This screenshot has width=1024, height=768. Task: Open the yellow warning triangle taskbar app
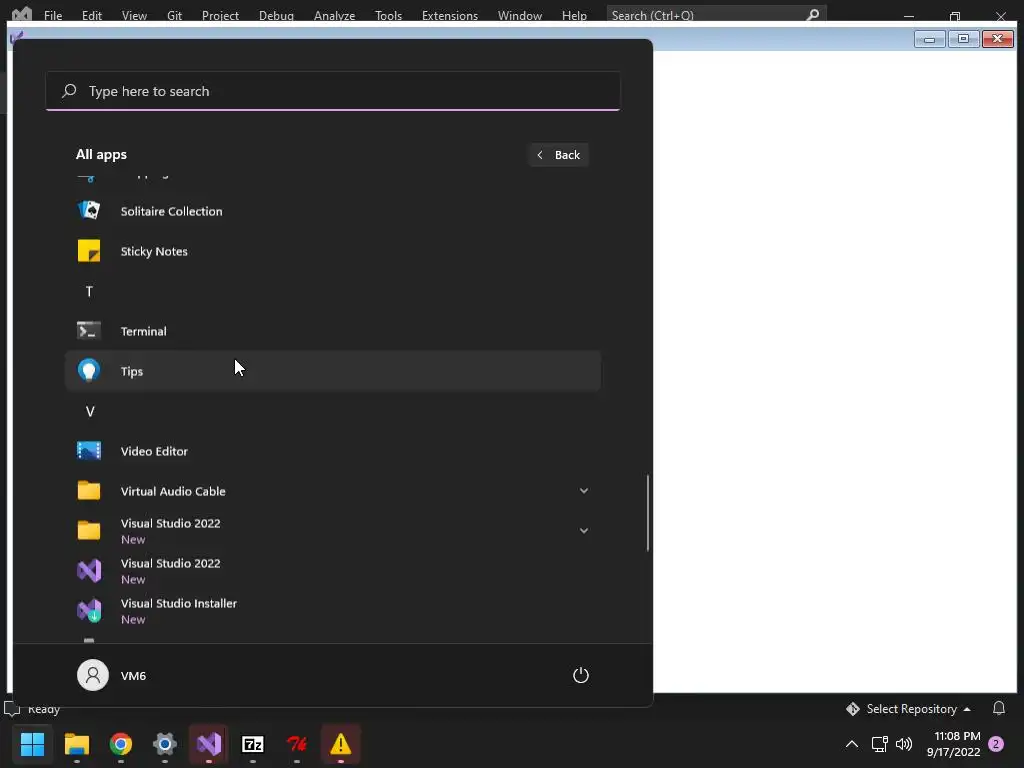coord(340,744)
